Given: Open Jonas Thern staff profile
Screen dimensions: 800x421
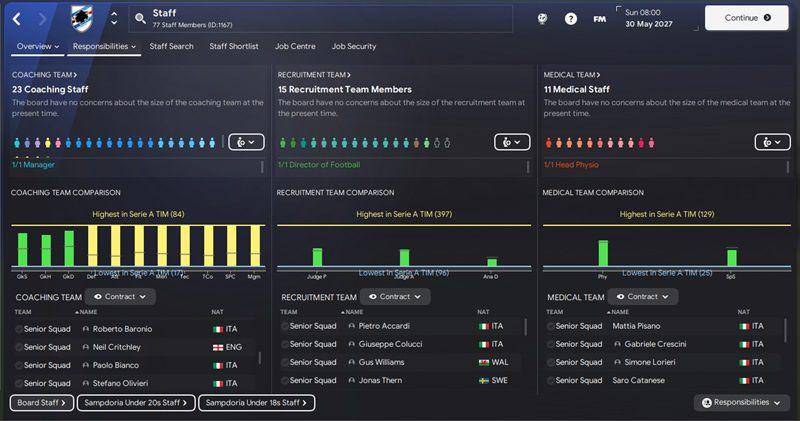Looking at the screenshot, I should click(380, 380).
